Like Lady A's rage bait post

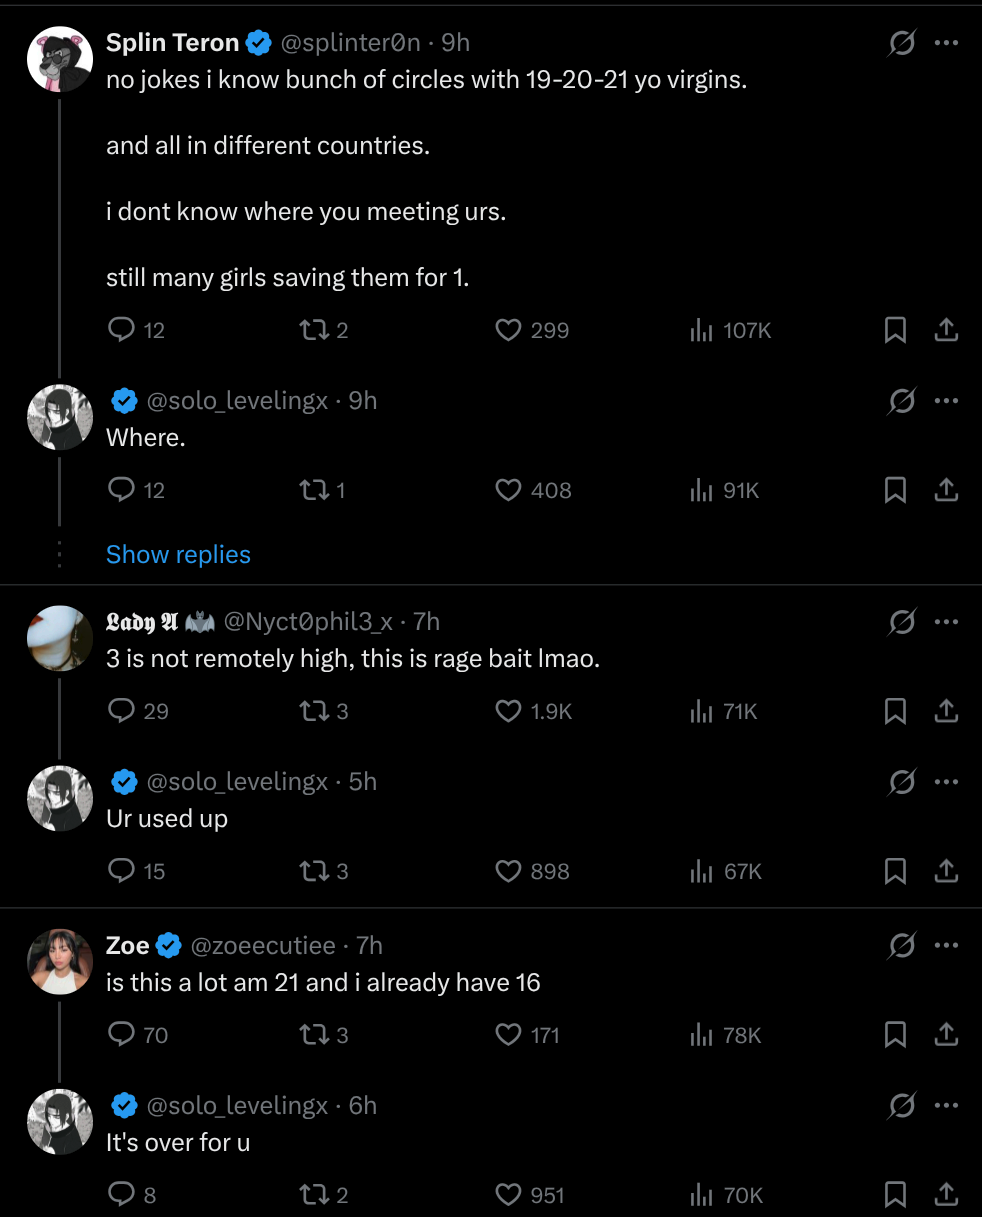(x=509, y=711)
